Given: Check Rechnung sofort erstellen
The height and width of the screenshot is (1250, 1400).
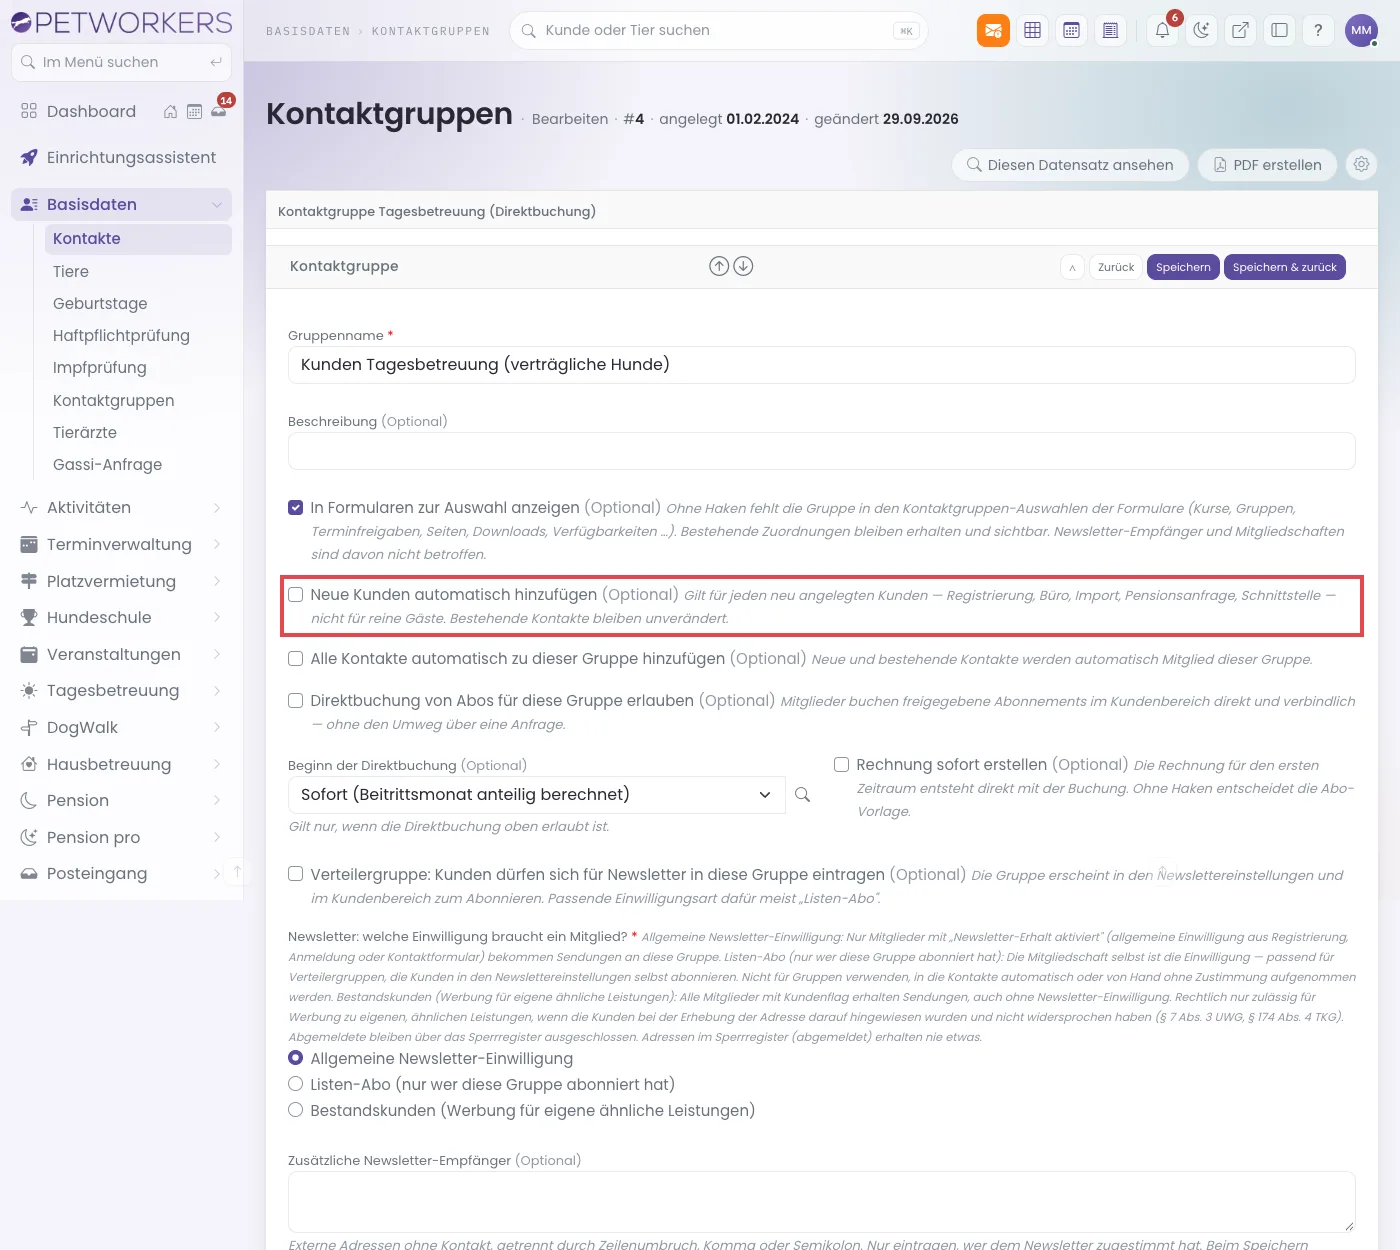Looking at the screenshot, I should (842, 765).
